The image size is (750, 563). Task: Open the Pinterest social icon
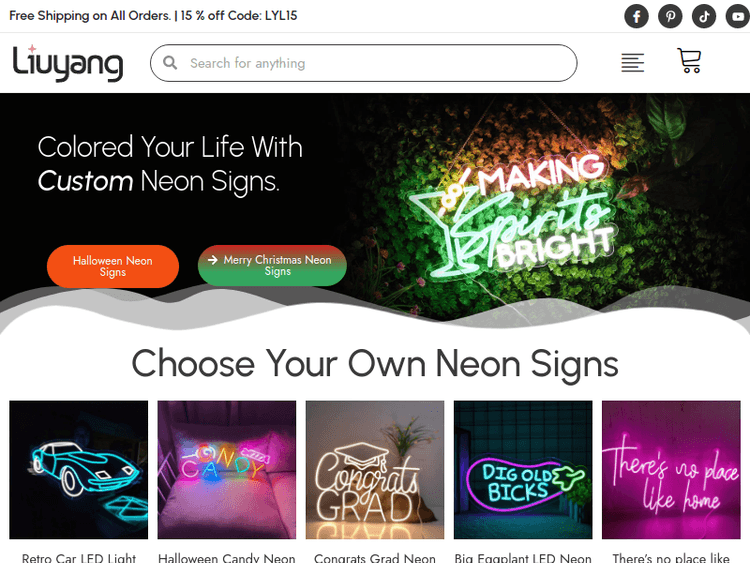(x=670, y=16)
